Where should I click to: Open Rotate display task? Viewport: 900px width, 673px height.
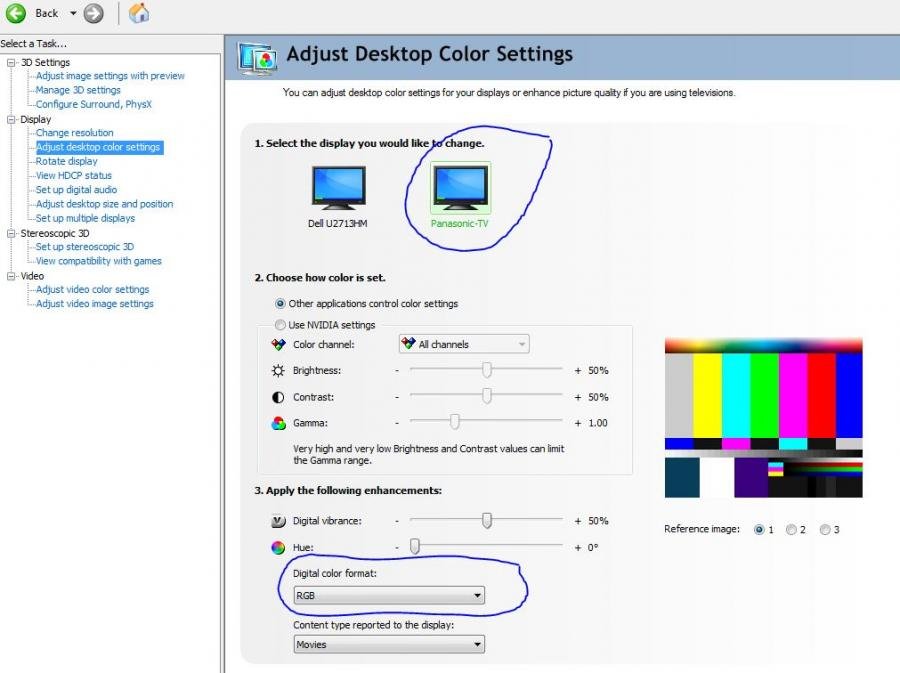[x=67, y=161]
